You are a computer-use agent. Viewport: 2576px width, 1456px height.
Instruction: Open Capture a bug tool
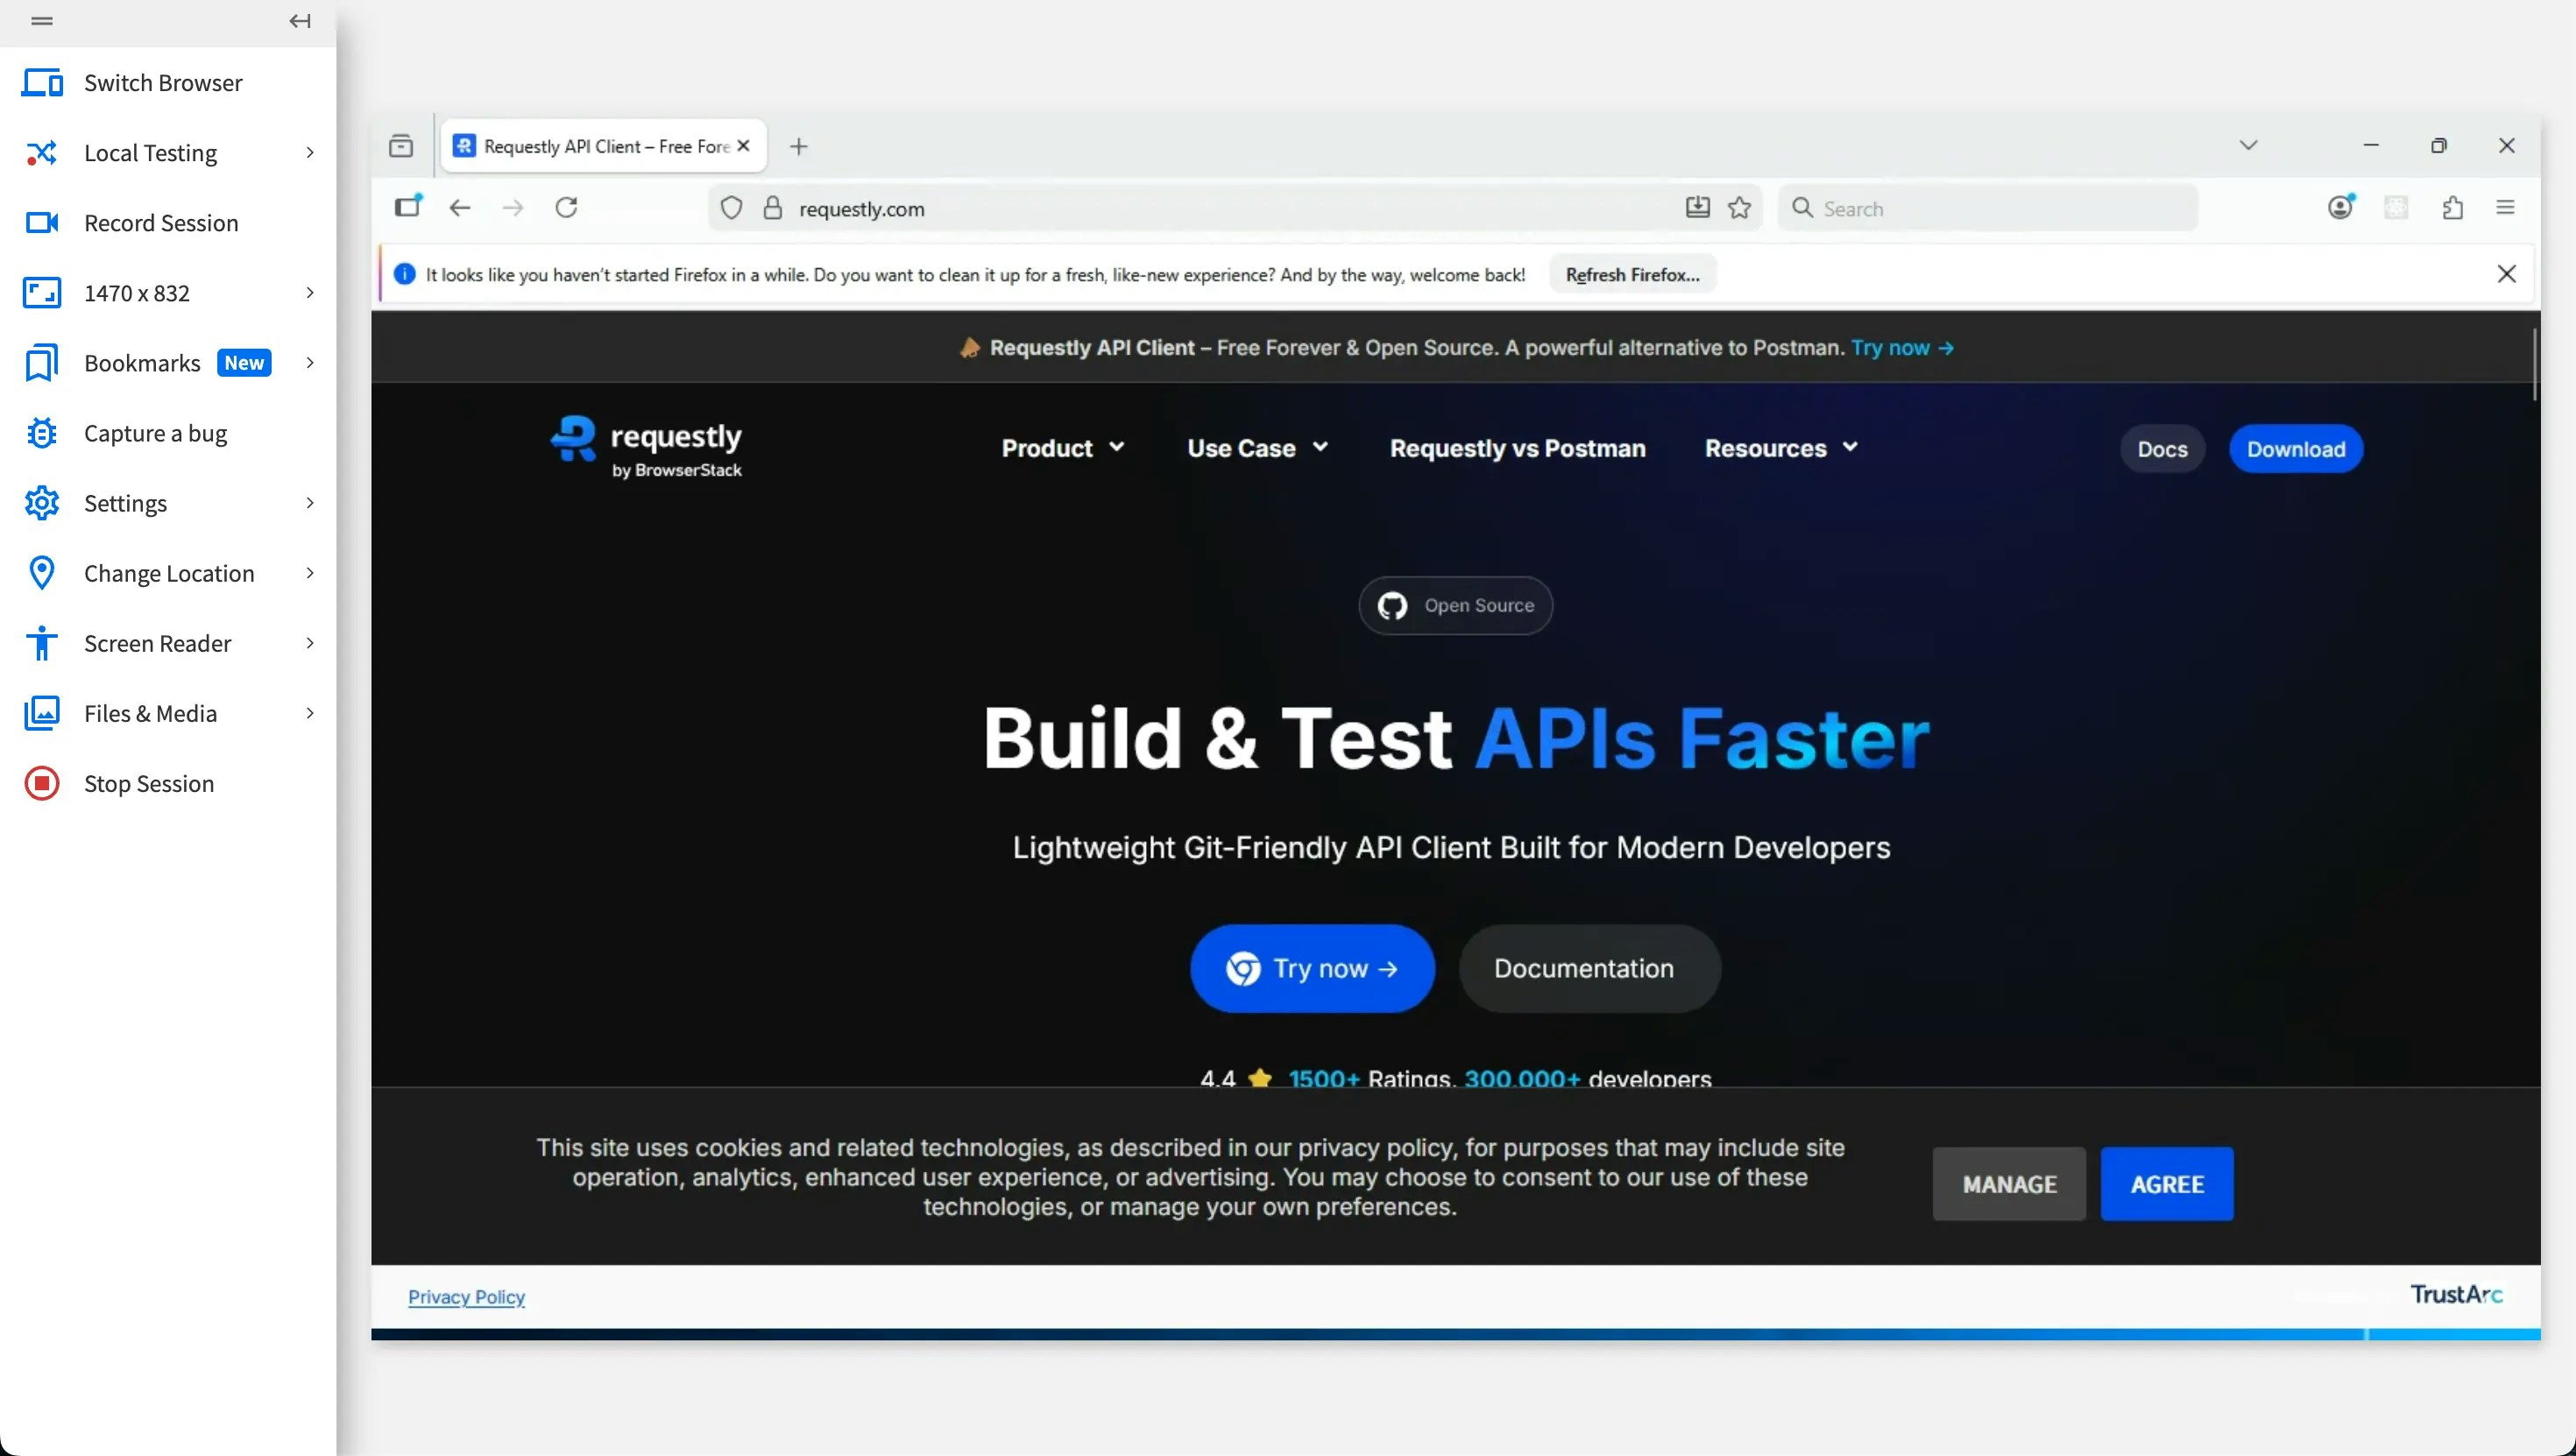click(x=154, y=432)
